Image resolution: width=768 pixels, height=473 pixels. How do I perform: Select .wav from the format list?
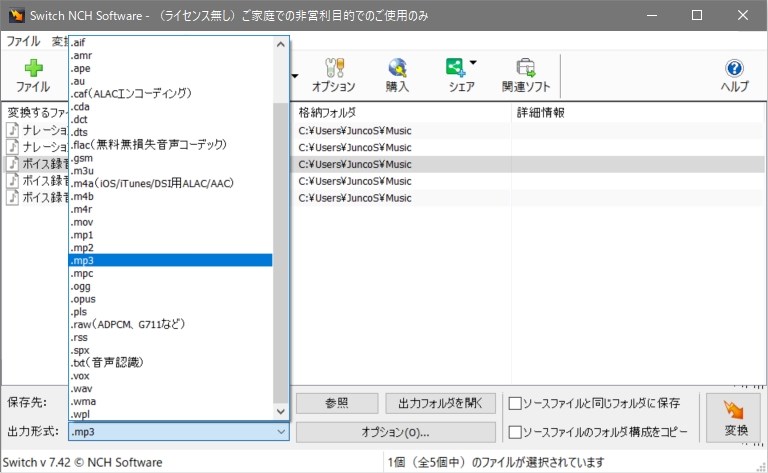[171, 388]
